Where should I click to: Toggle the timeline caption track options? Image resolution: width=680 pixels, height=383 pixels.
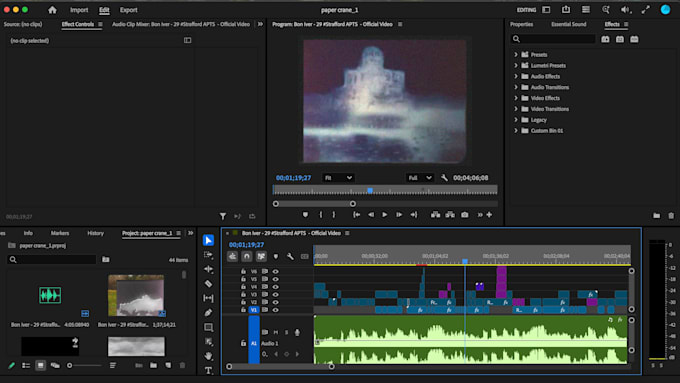point(305,256)
